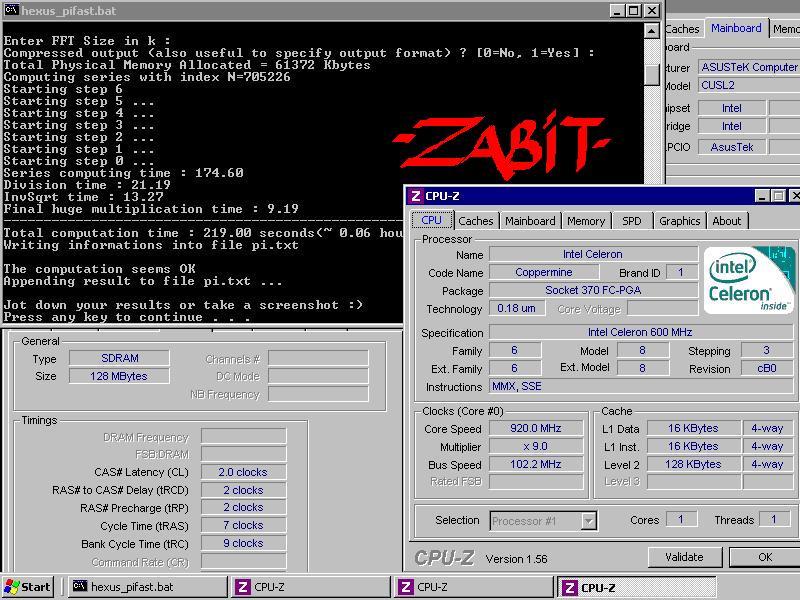Minimize the front CPU-Z window
The image size is (800, 600).
(762, 196)
